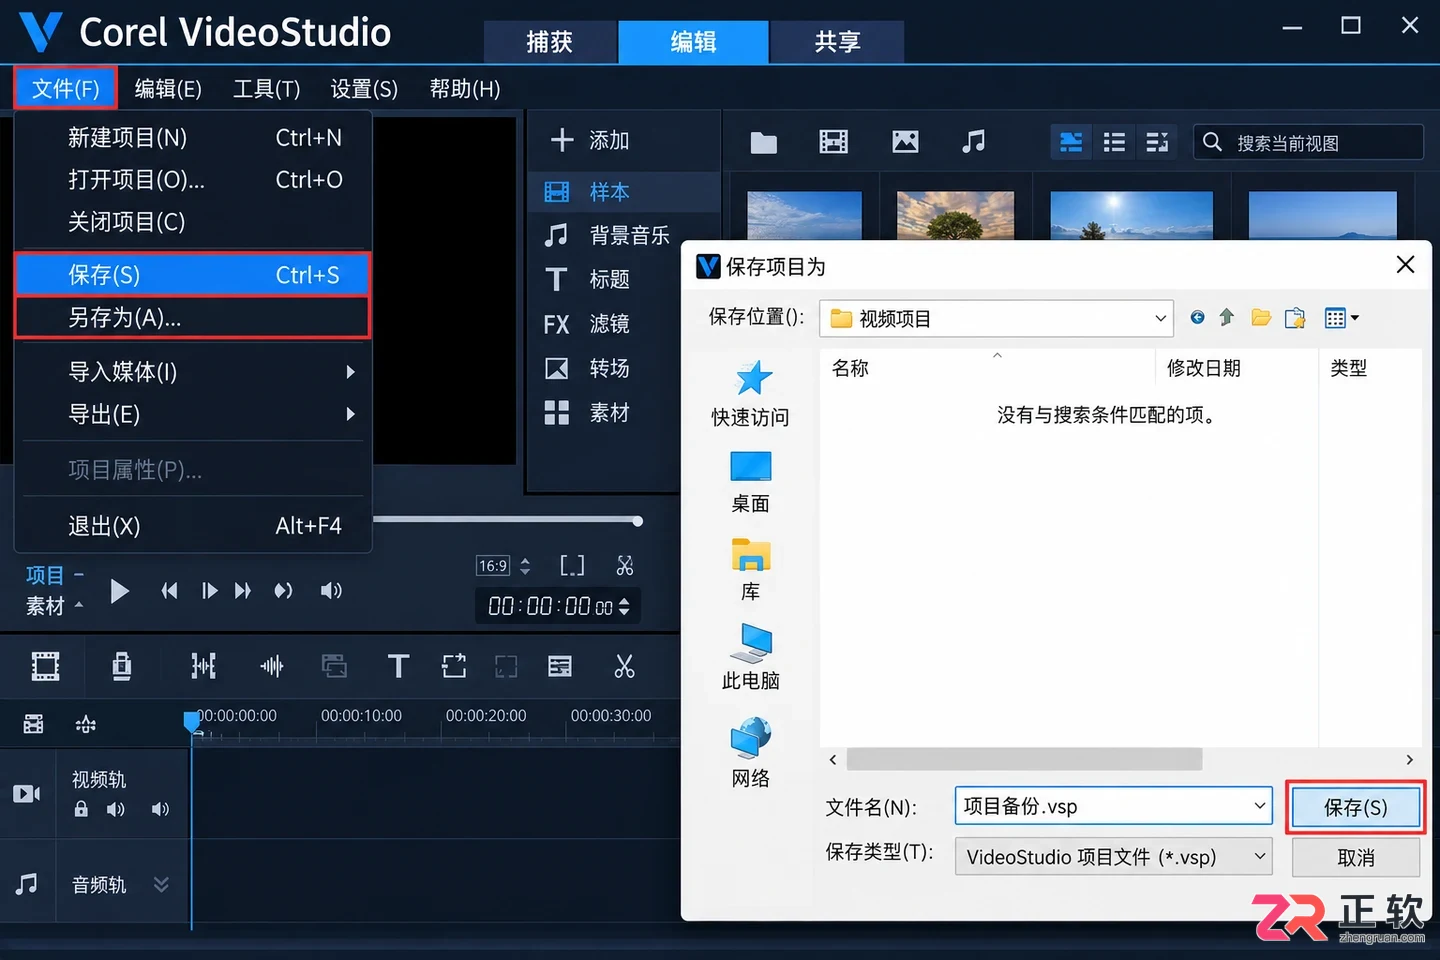Switch library to list view
1440x960 pixels.
(x=1114, y=142)
